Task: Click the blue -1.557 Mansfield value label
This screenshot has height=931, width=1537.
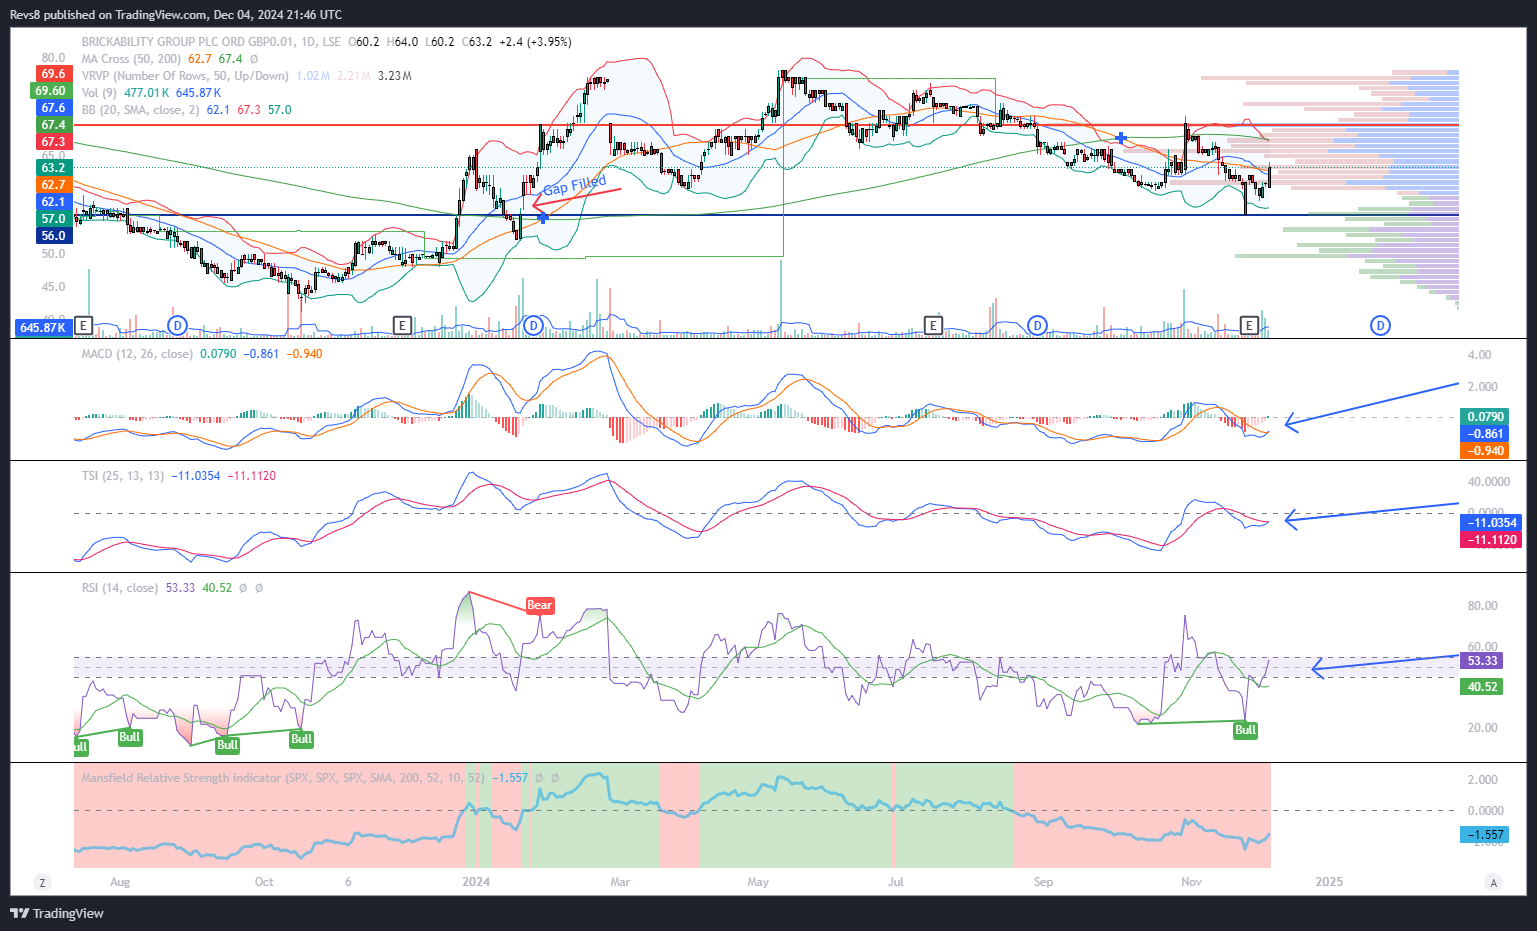Action: coord(1485,835)
